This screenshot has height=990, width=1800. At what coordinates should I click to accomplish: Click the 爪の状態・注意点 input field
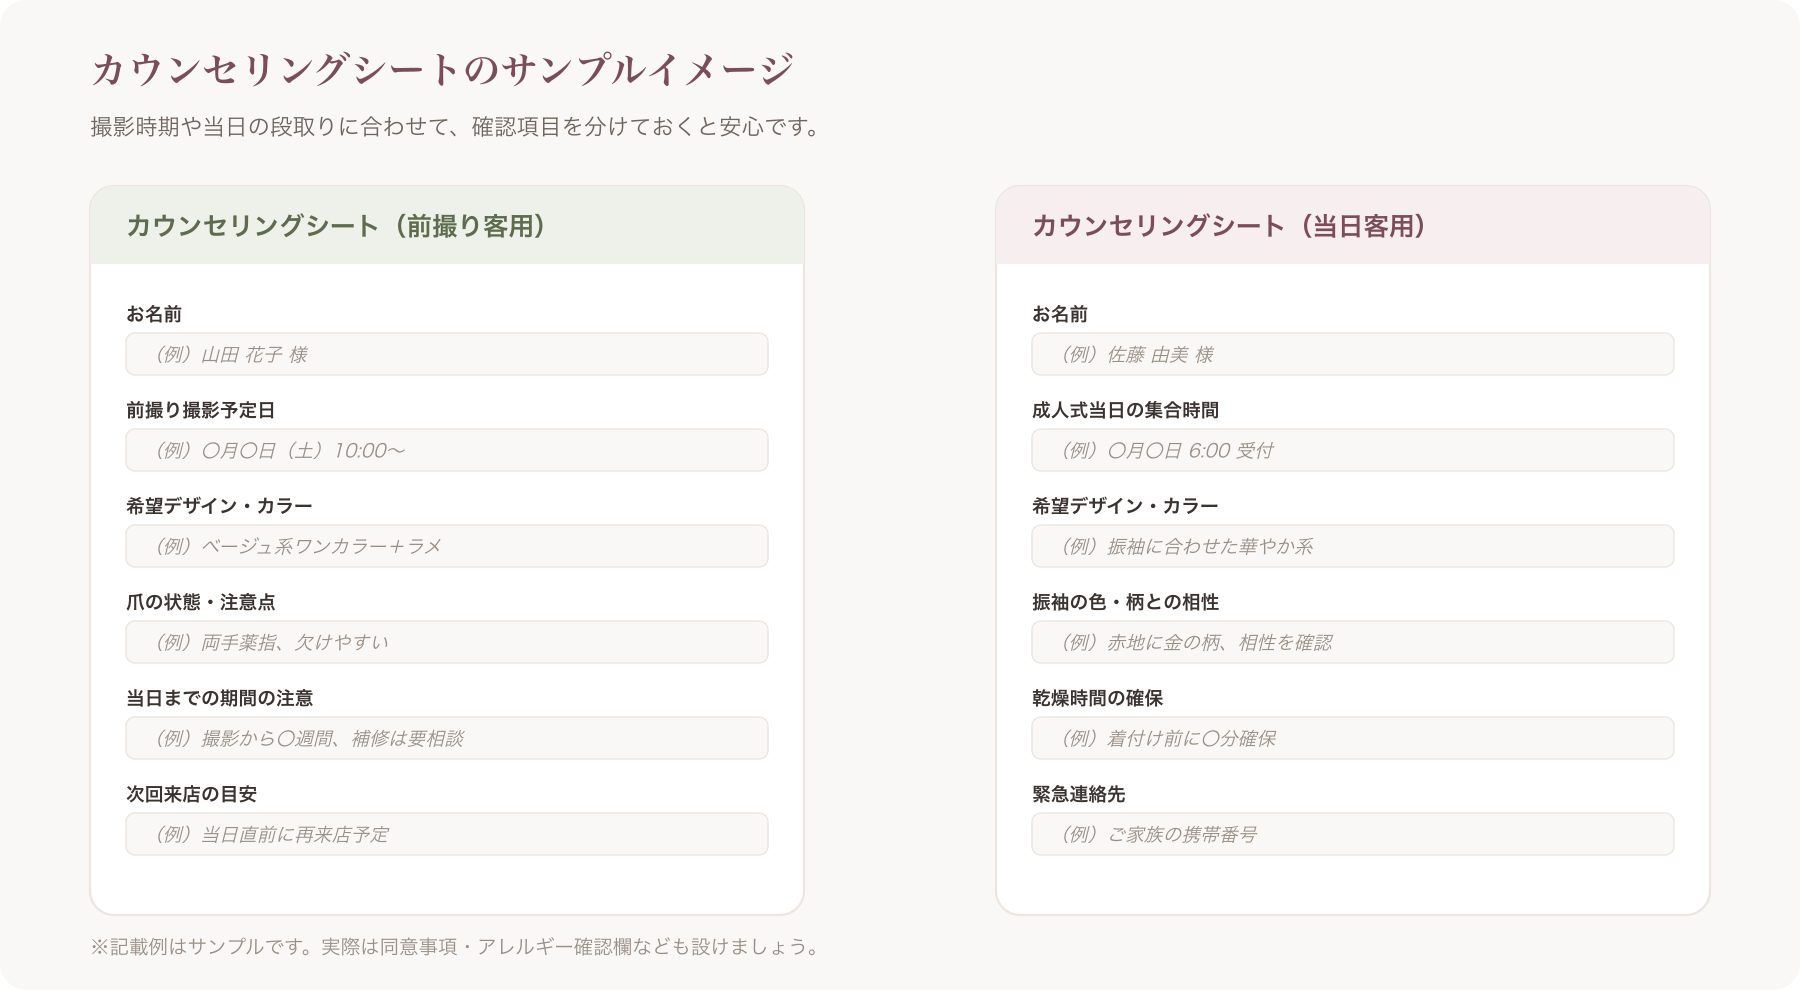pyautogui.click(x=447, y=642)
